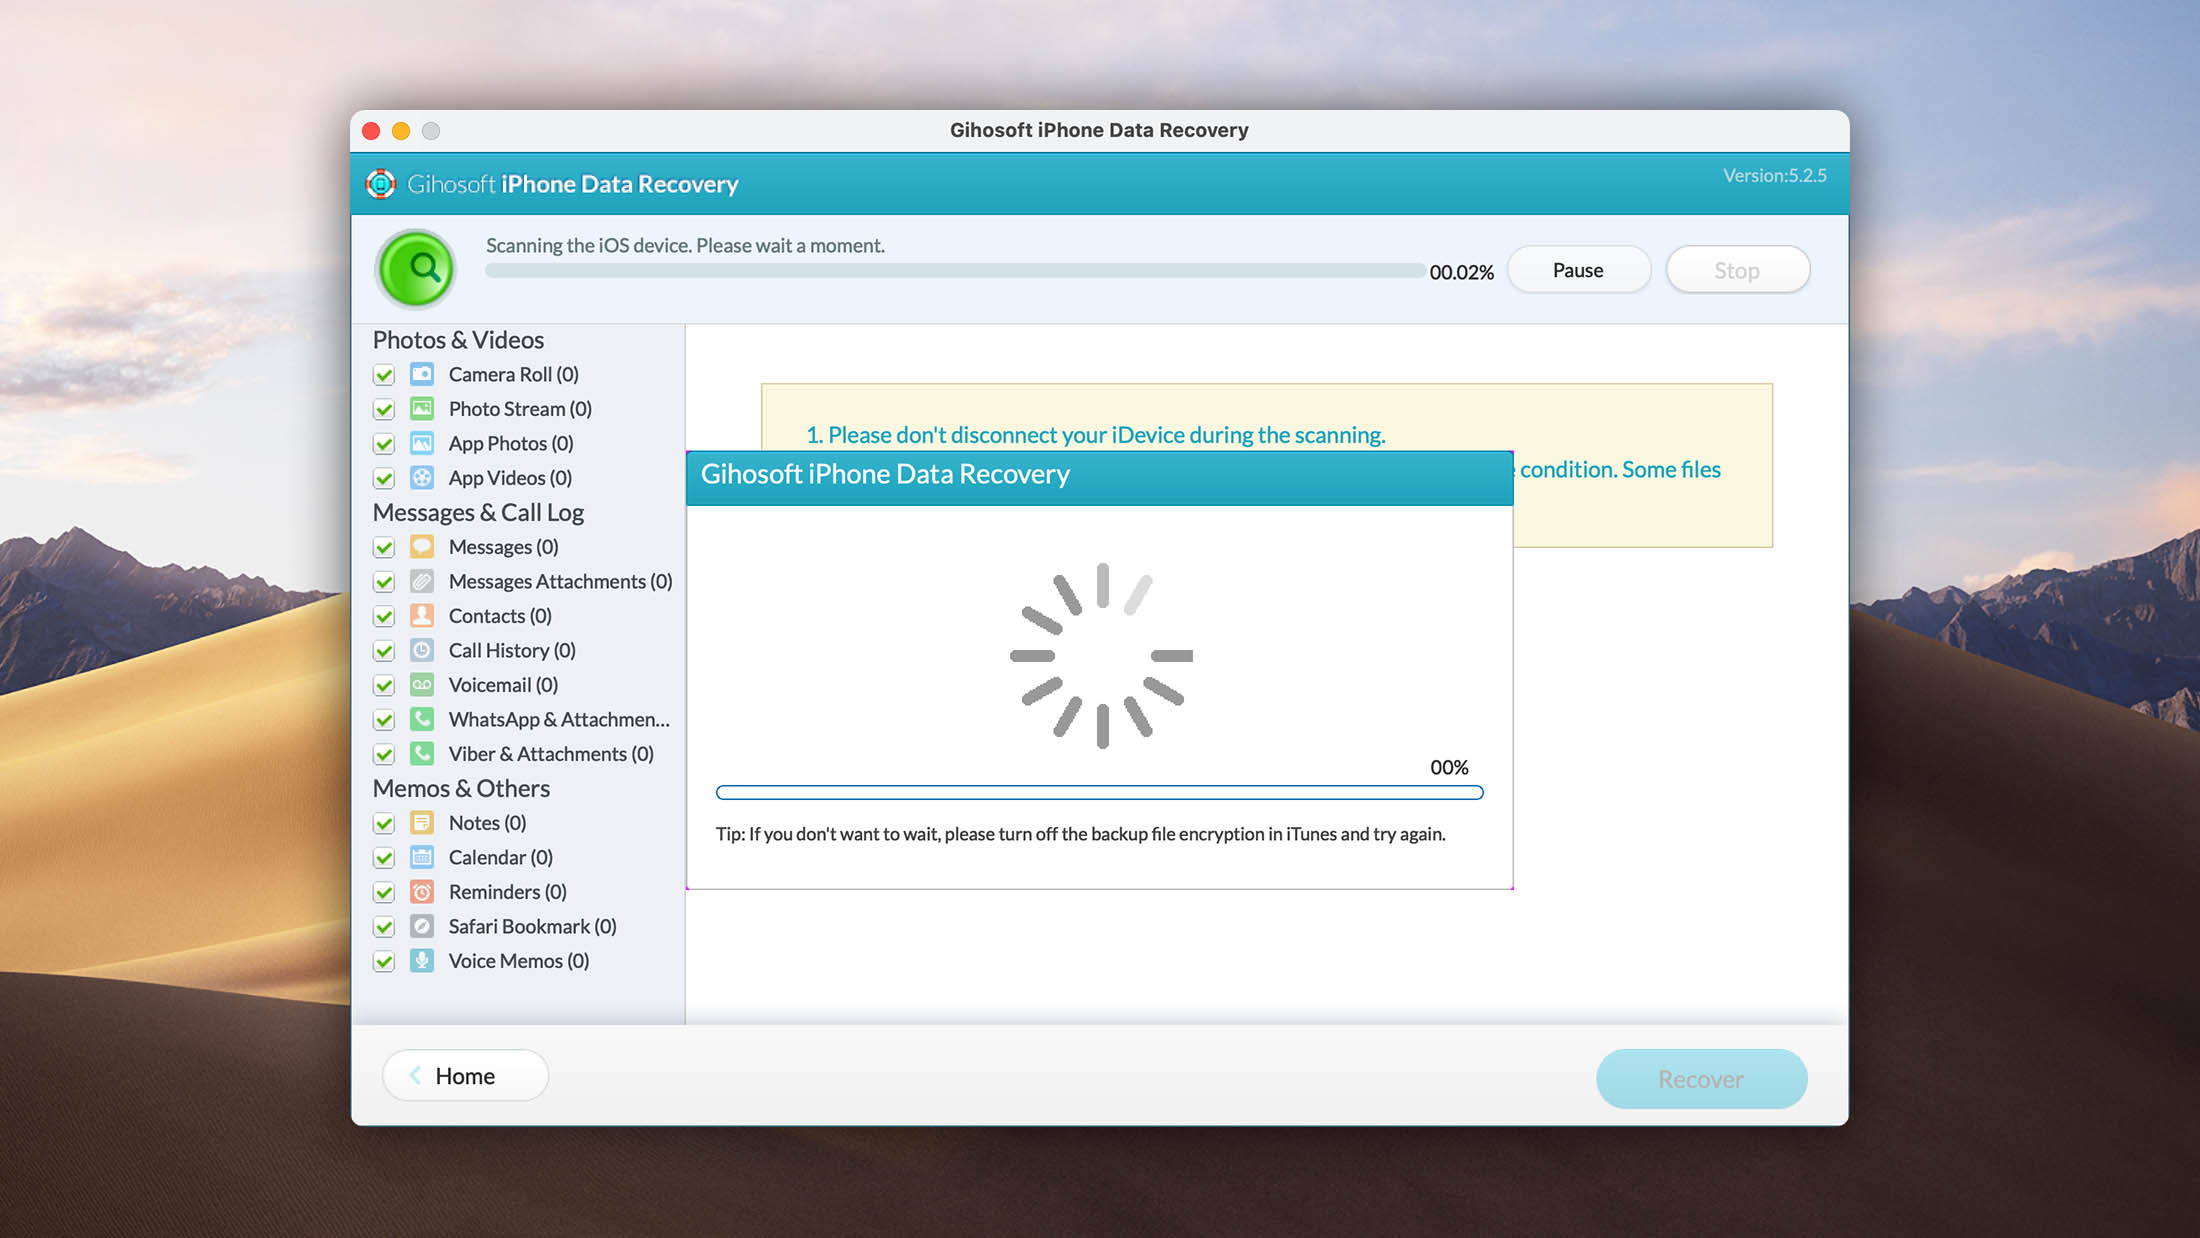Click the App Videos film reel icon
2200x1238 pixels.
point(422,478)
